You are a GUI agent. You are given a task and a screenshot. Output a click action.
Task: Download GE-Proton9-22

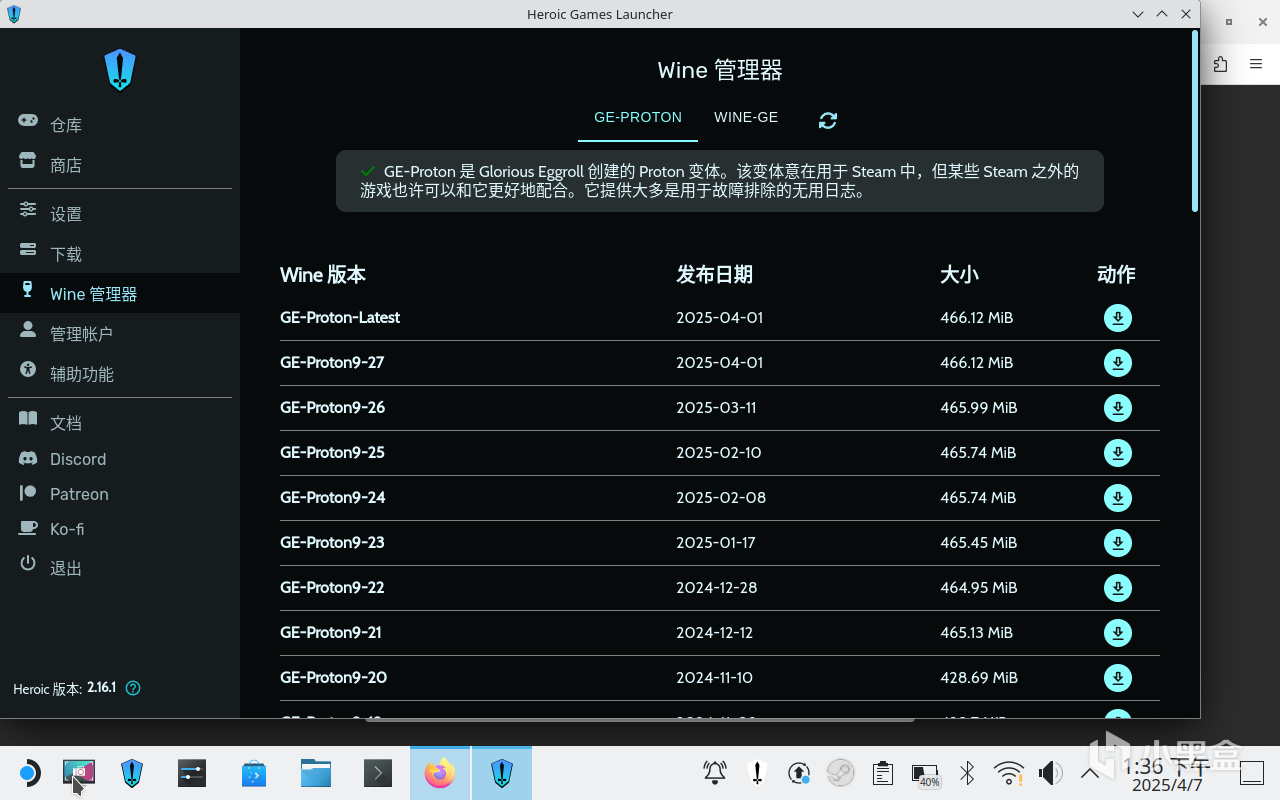tap(1118, 588)
